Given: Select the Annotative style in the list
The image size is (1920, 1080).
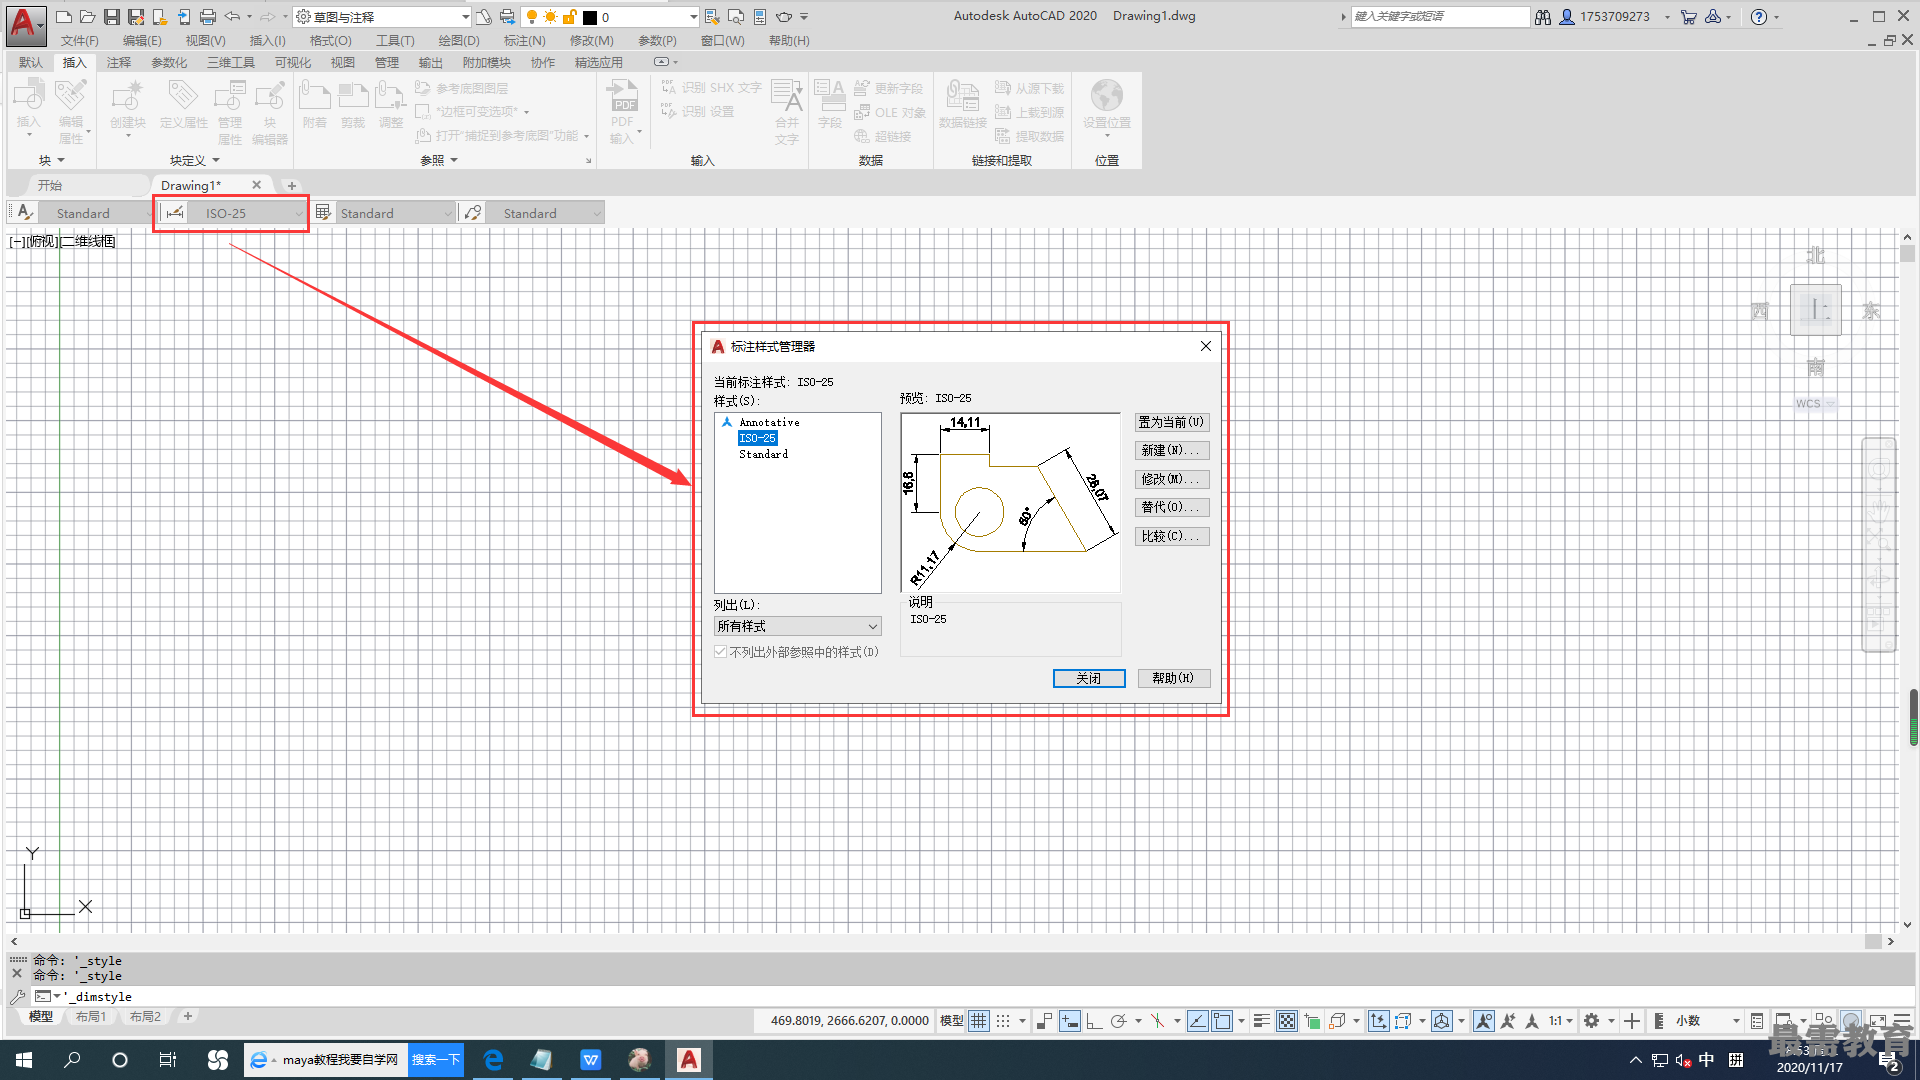Looking at the screenshot, I should click(x=769, y=422).
